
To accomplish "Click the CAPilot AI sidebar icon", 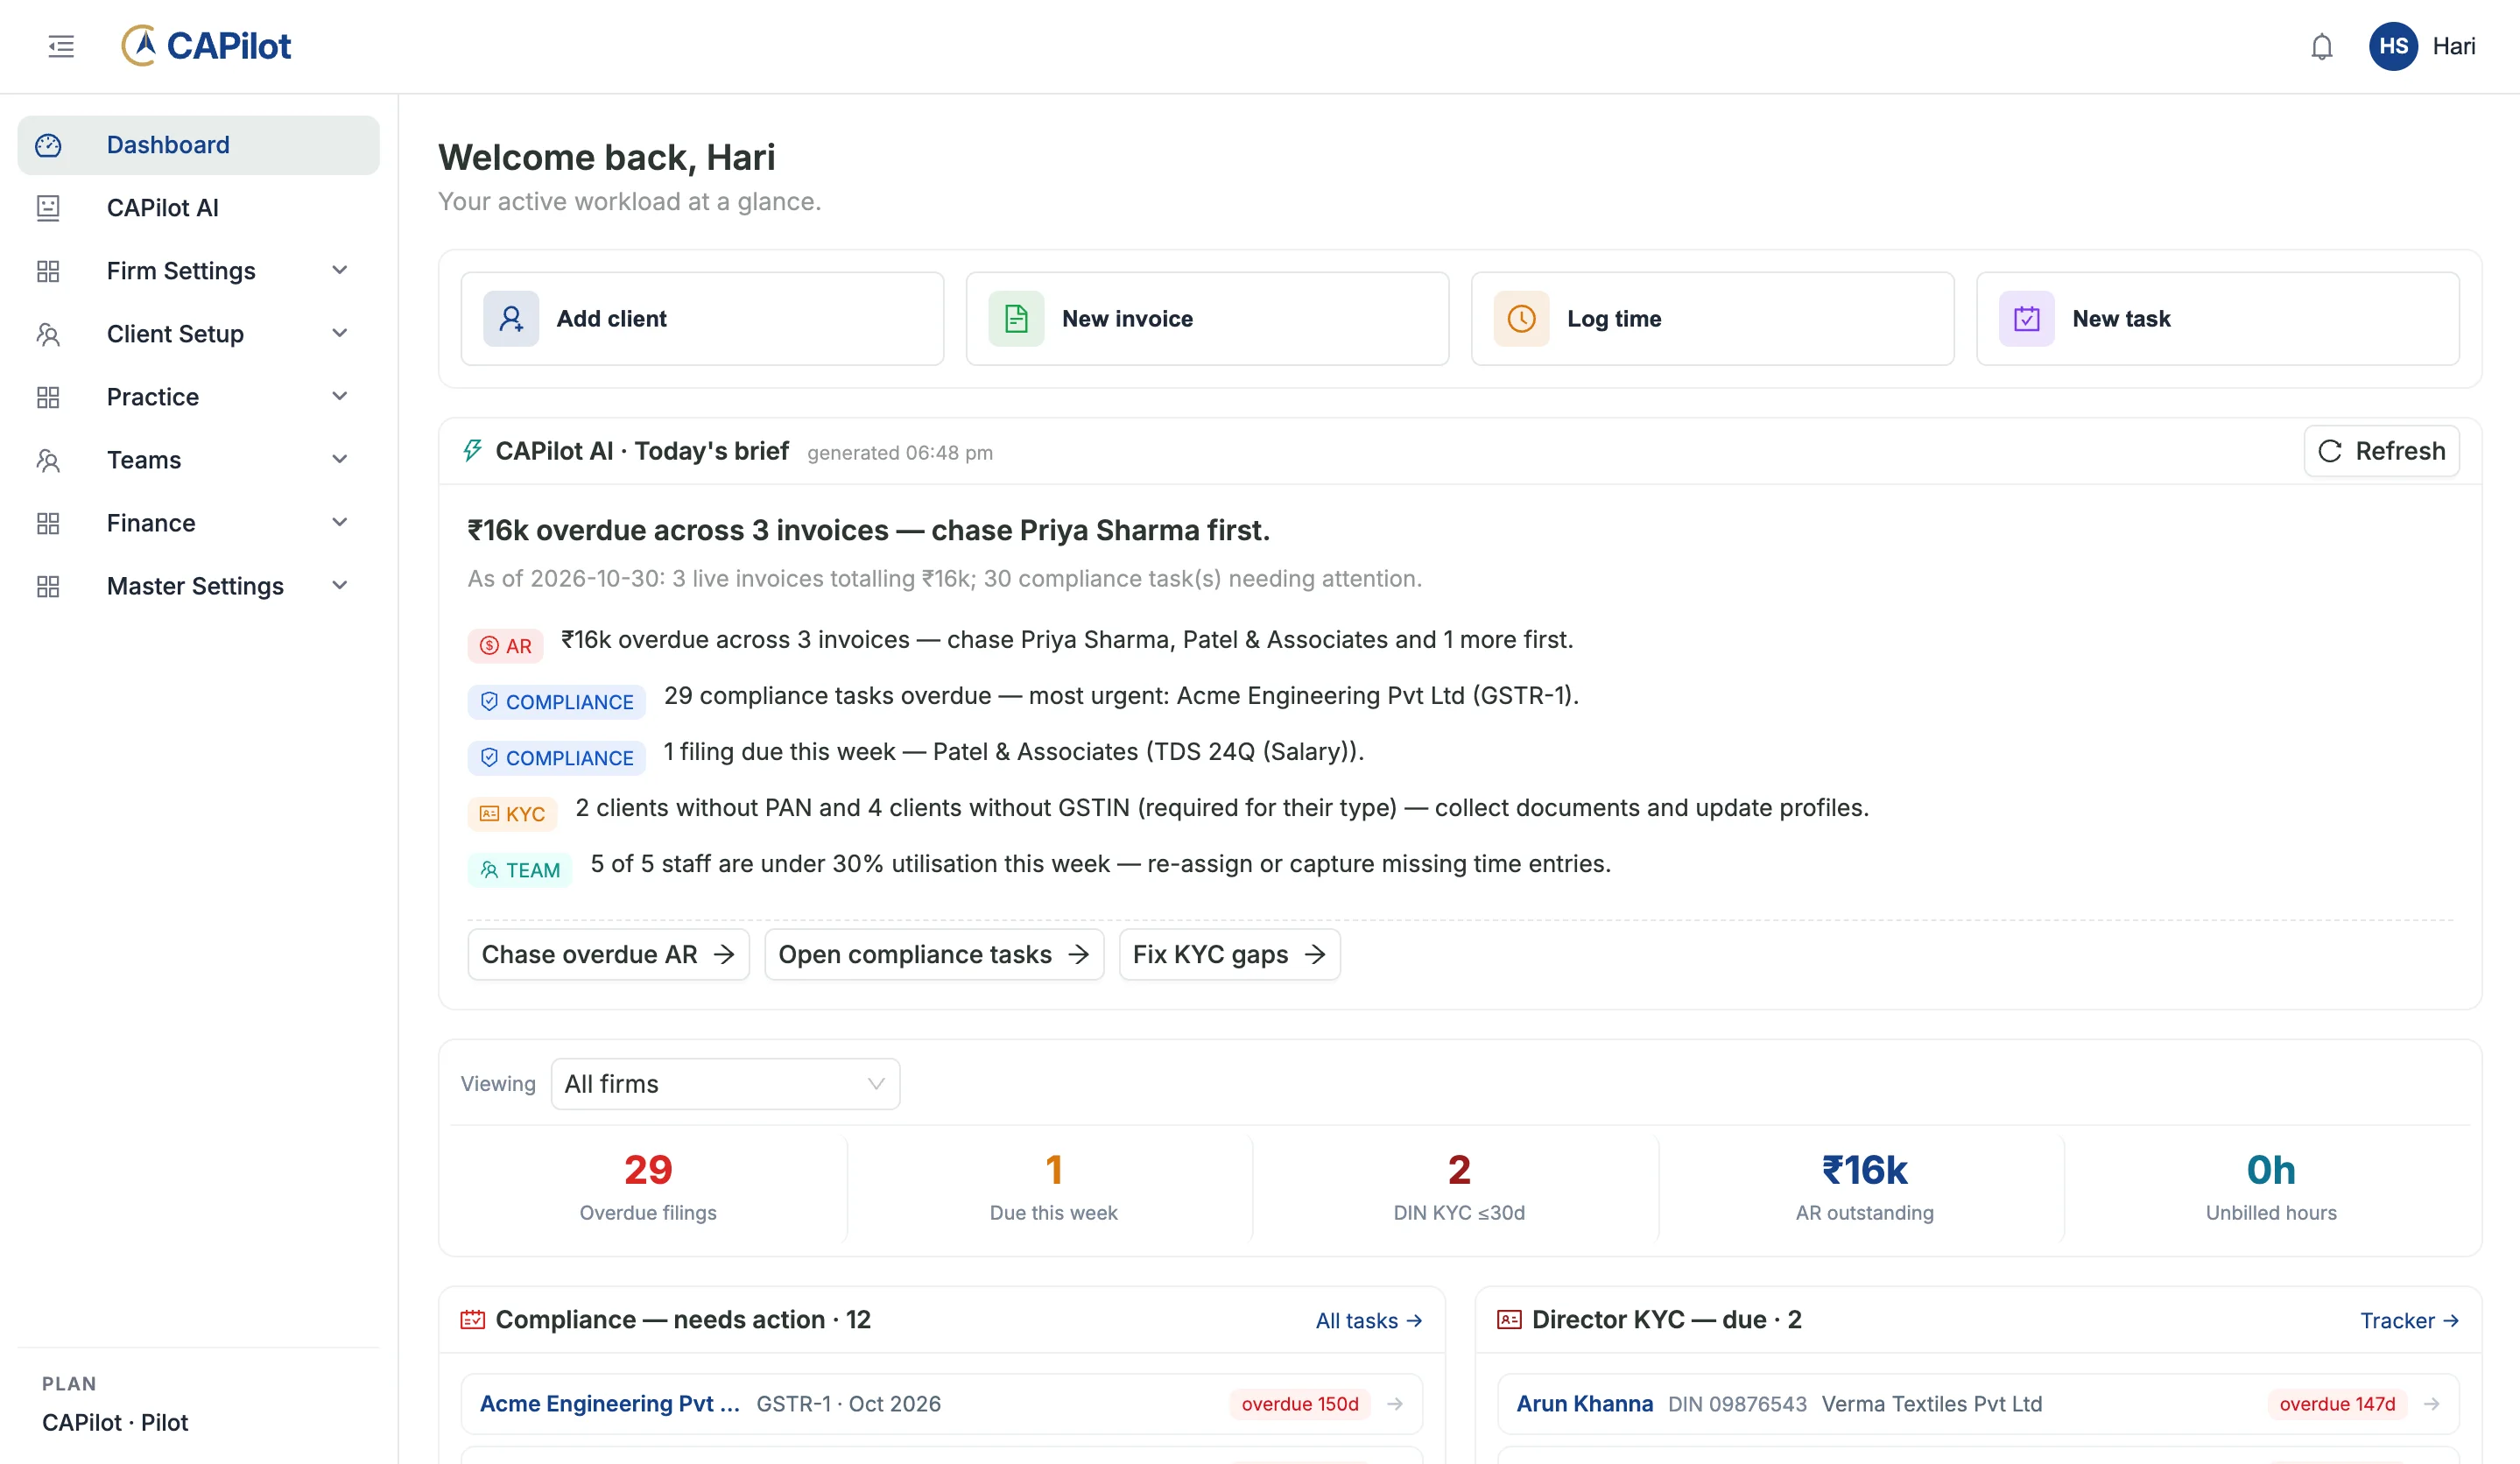I will tap(48, 208).
